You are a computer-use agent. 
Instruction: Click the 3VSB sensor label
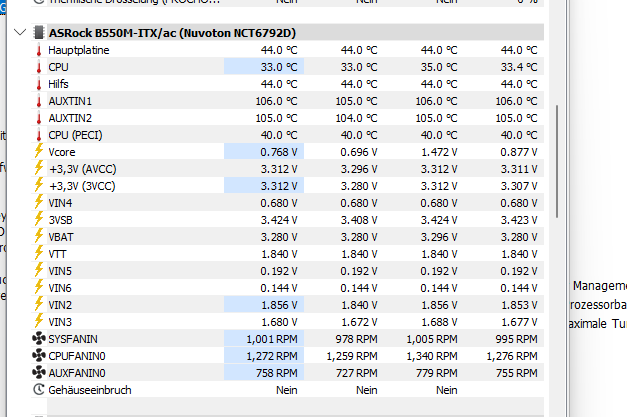coord(60,220)
